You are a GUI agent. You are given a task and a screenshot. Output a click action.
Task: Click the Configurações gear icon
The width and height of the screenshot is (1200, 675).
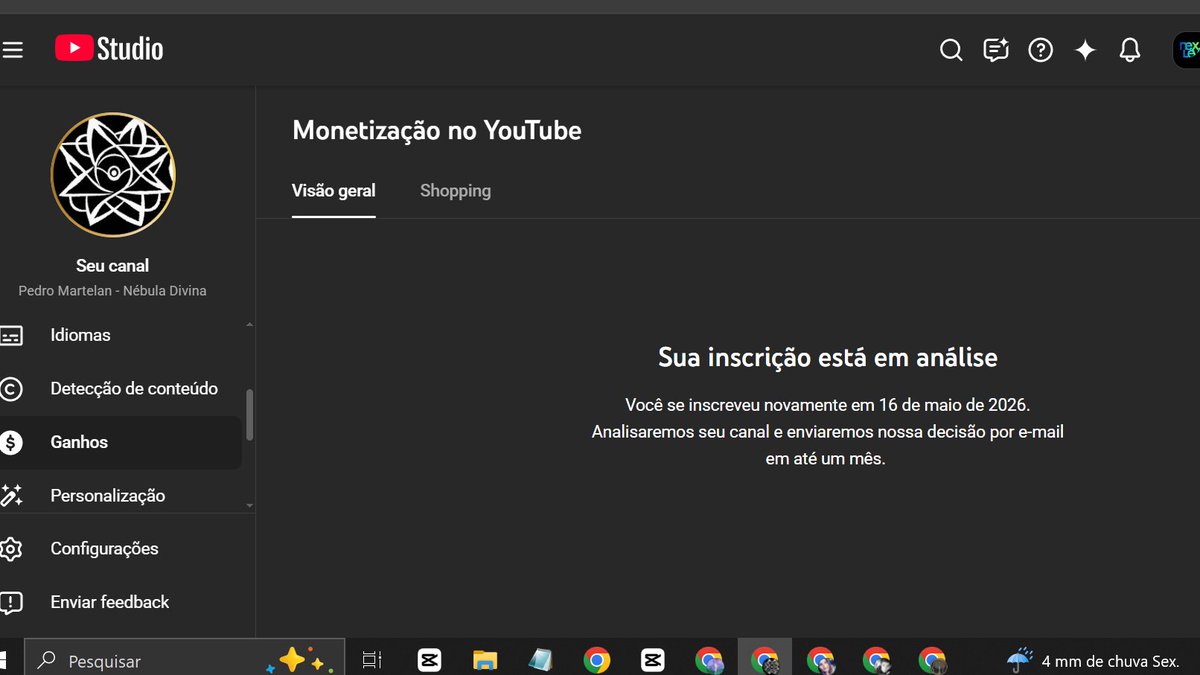(11, 549)
